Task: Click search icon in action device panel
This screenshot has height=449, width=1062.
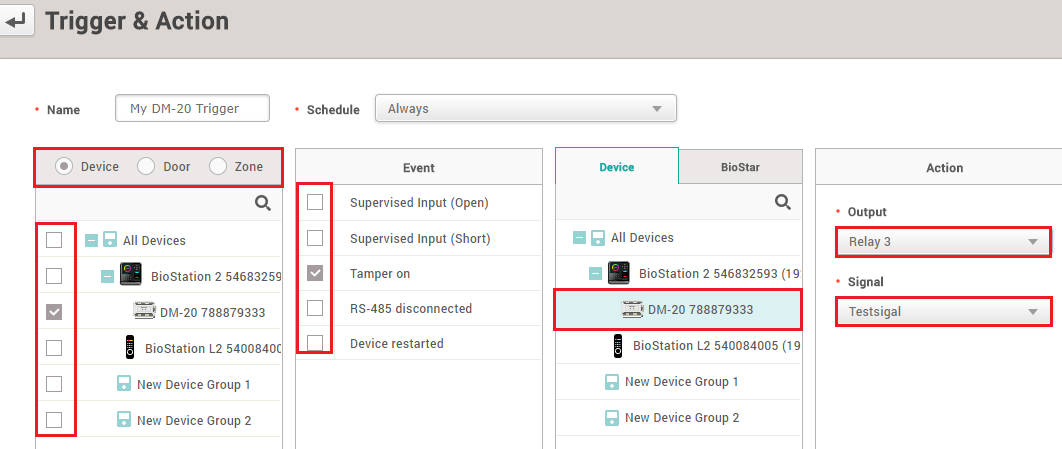Action: [783, 202]
